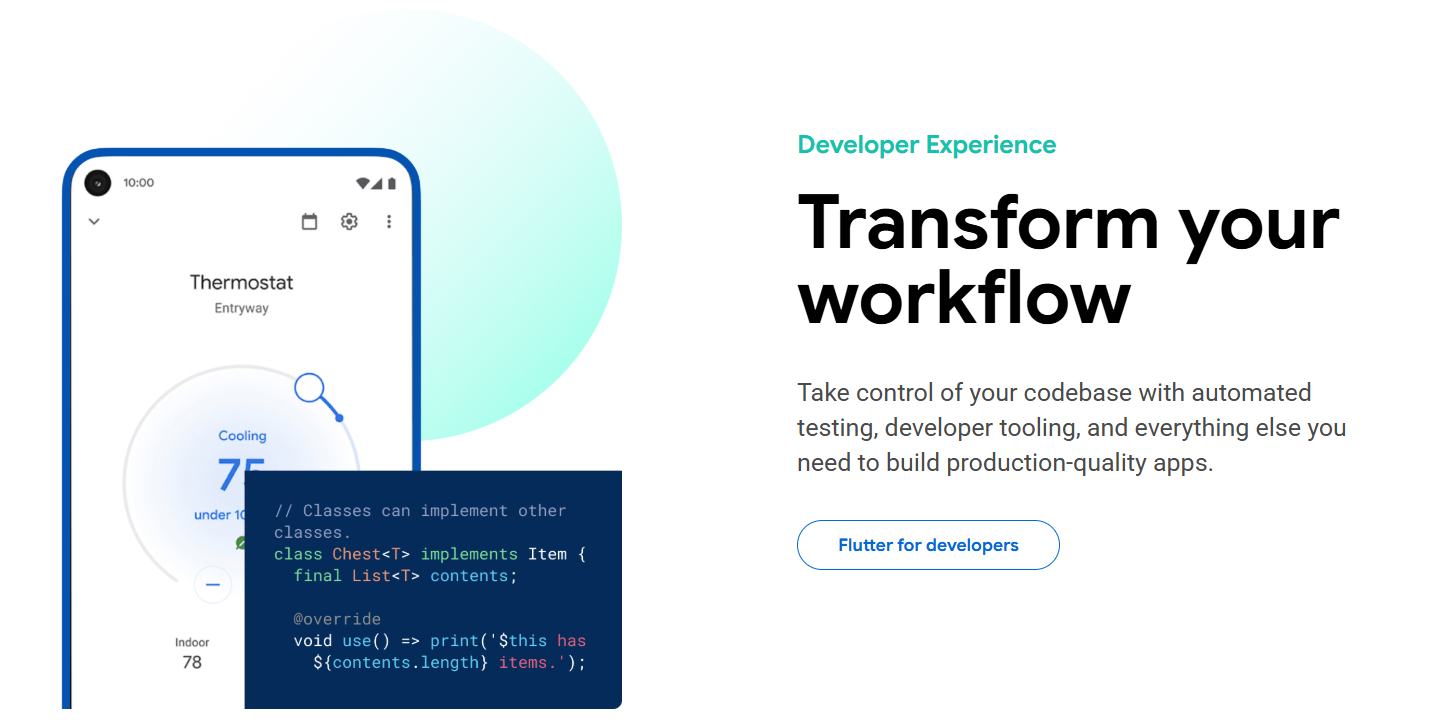Click the Flutter for developers button
This screenshot has width=1441, height=725.
[927, 545]
